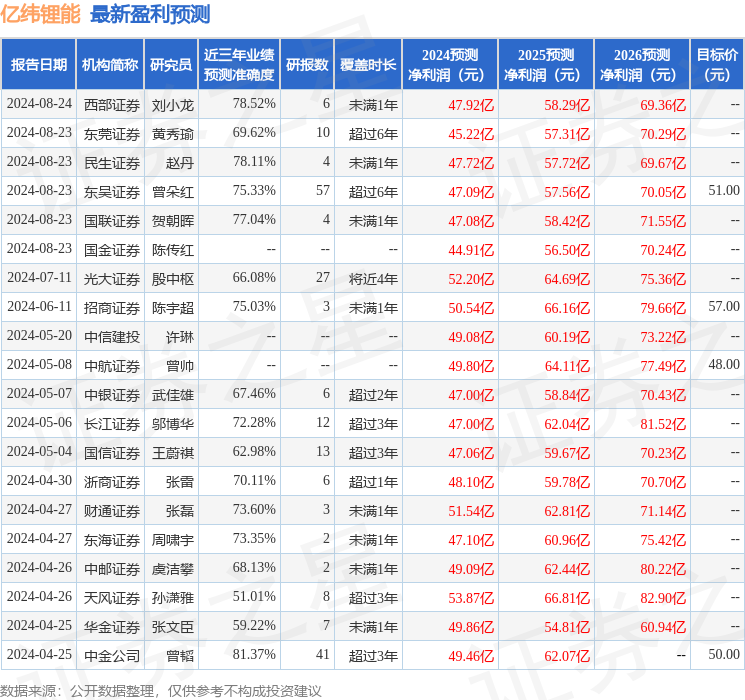745x700 pixels.
Task: Select the 中金公司 institution cell
Action: (112, 656)
